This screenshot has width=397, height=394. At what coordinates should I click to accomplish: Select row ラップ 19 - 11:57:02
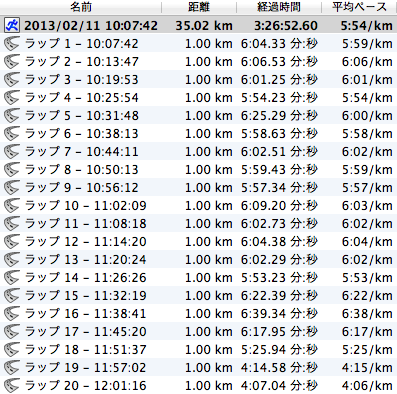pyautogui.click(x=198, y=367)
